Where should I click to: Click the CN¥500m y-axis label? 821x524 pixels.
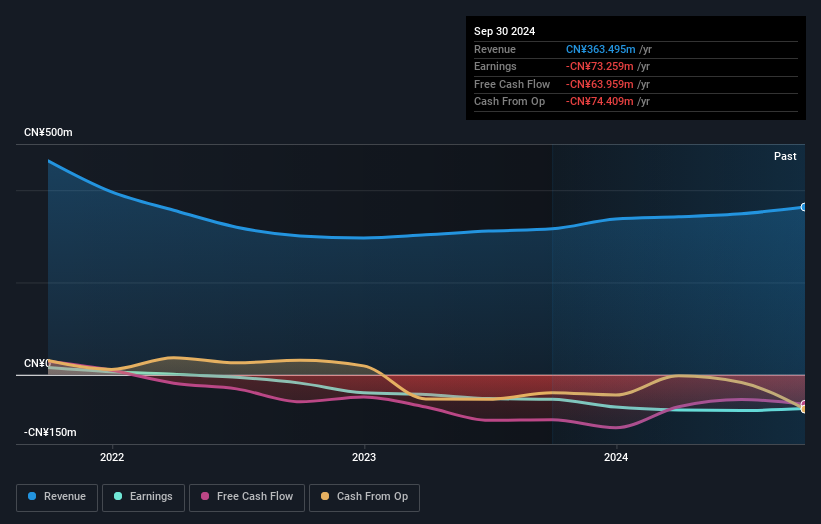[48, 132]
